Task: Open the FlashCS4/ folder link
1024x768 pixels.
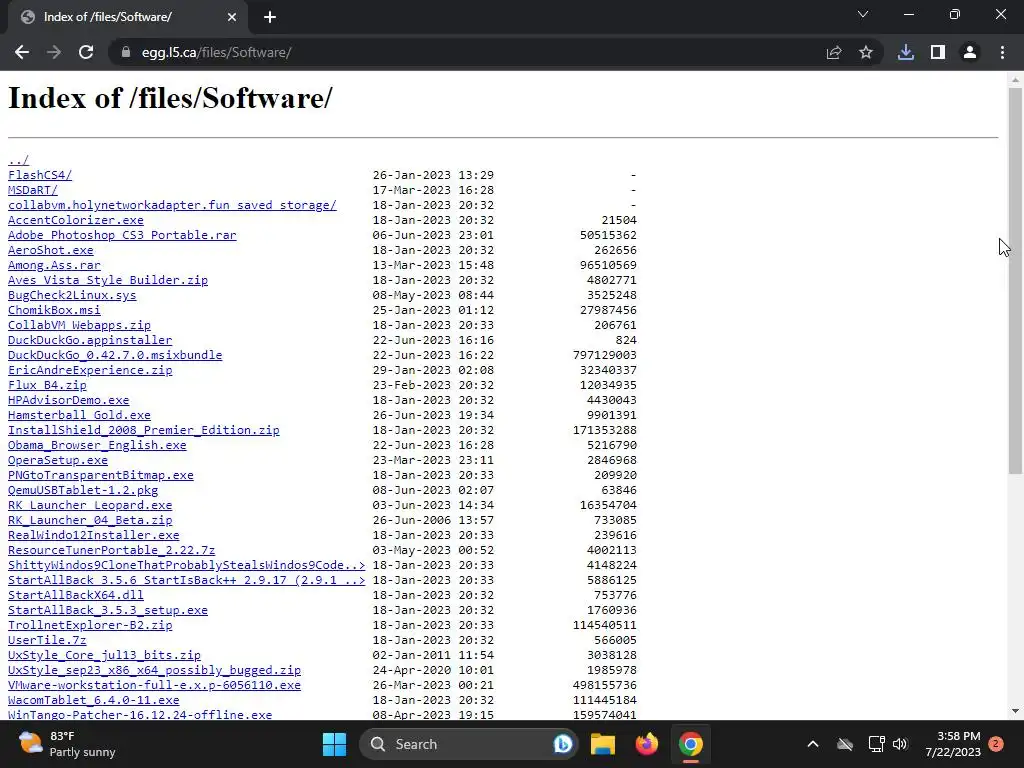Action: 40,175
